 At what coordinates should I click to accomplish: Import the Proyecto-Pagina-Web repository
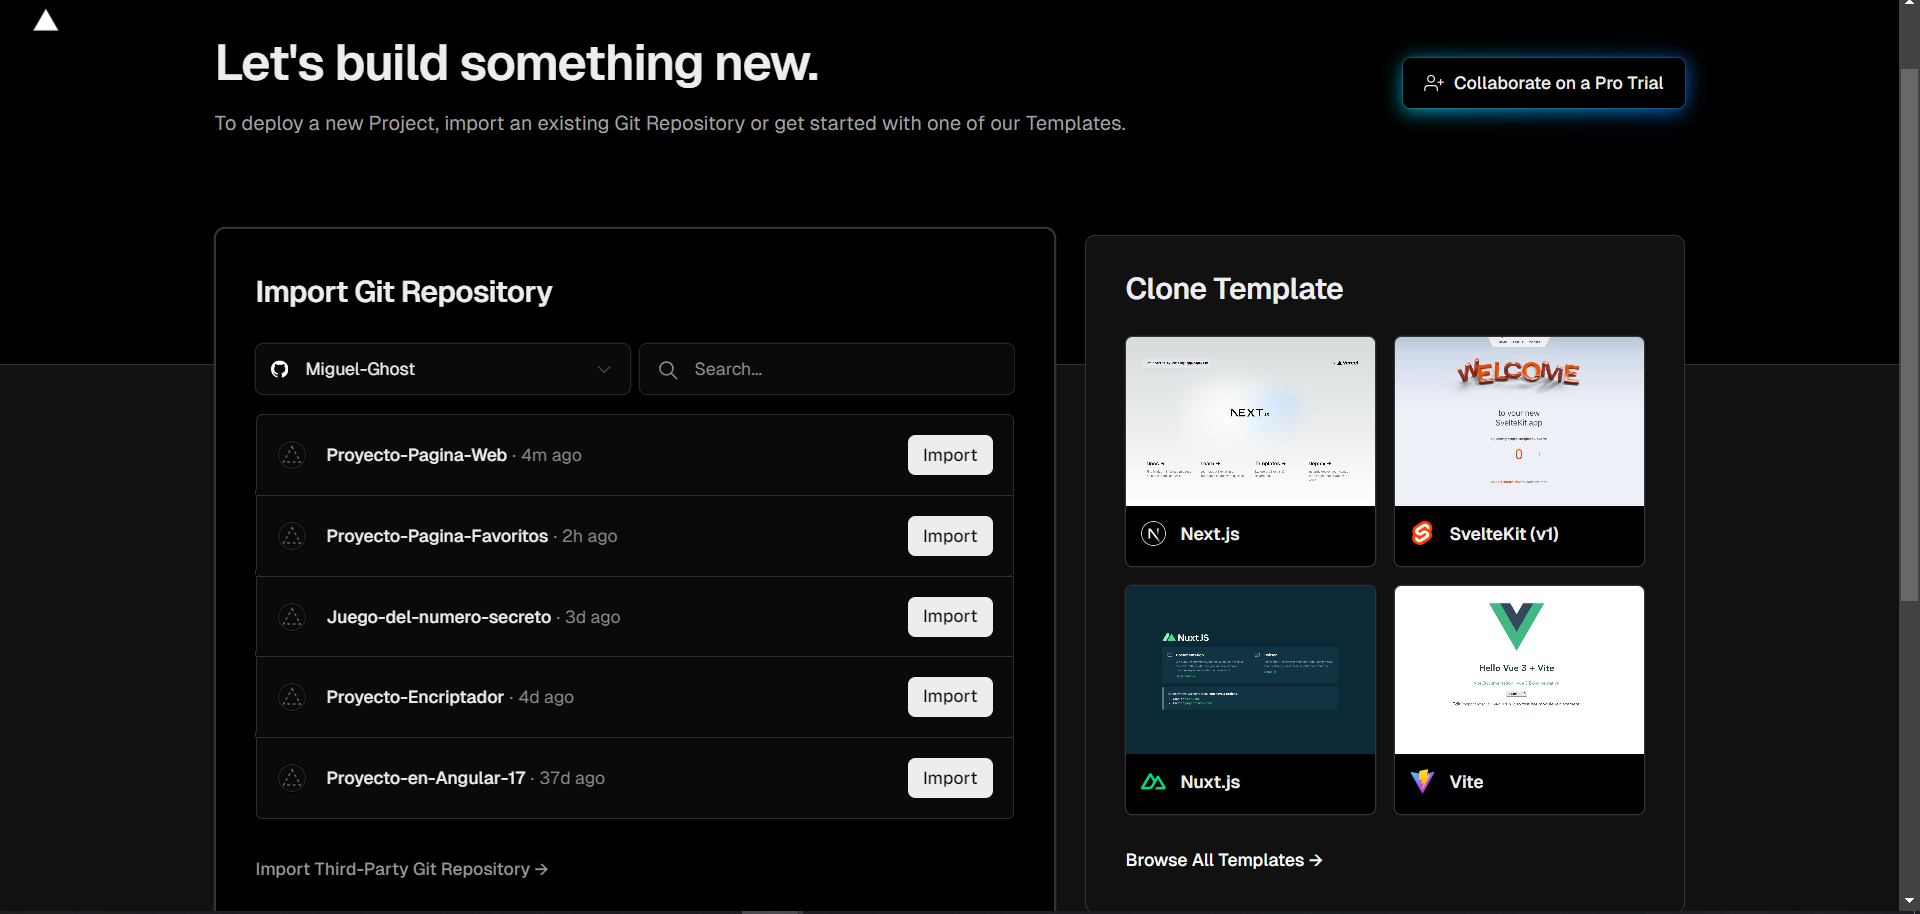click(x=950, y=455)
